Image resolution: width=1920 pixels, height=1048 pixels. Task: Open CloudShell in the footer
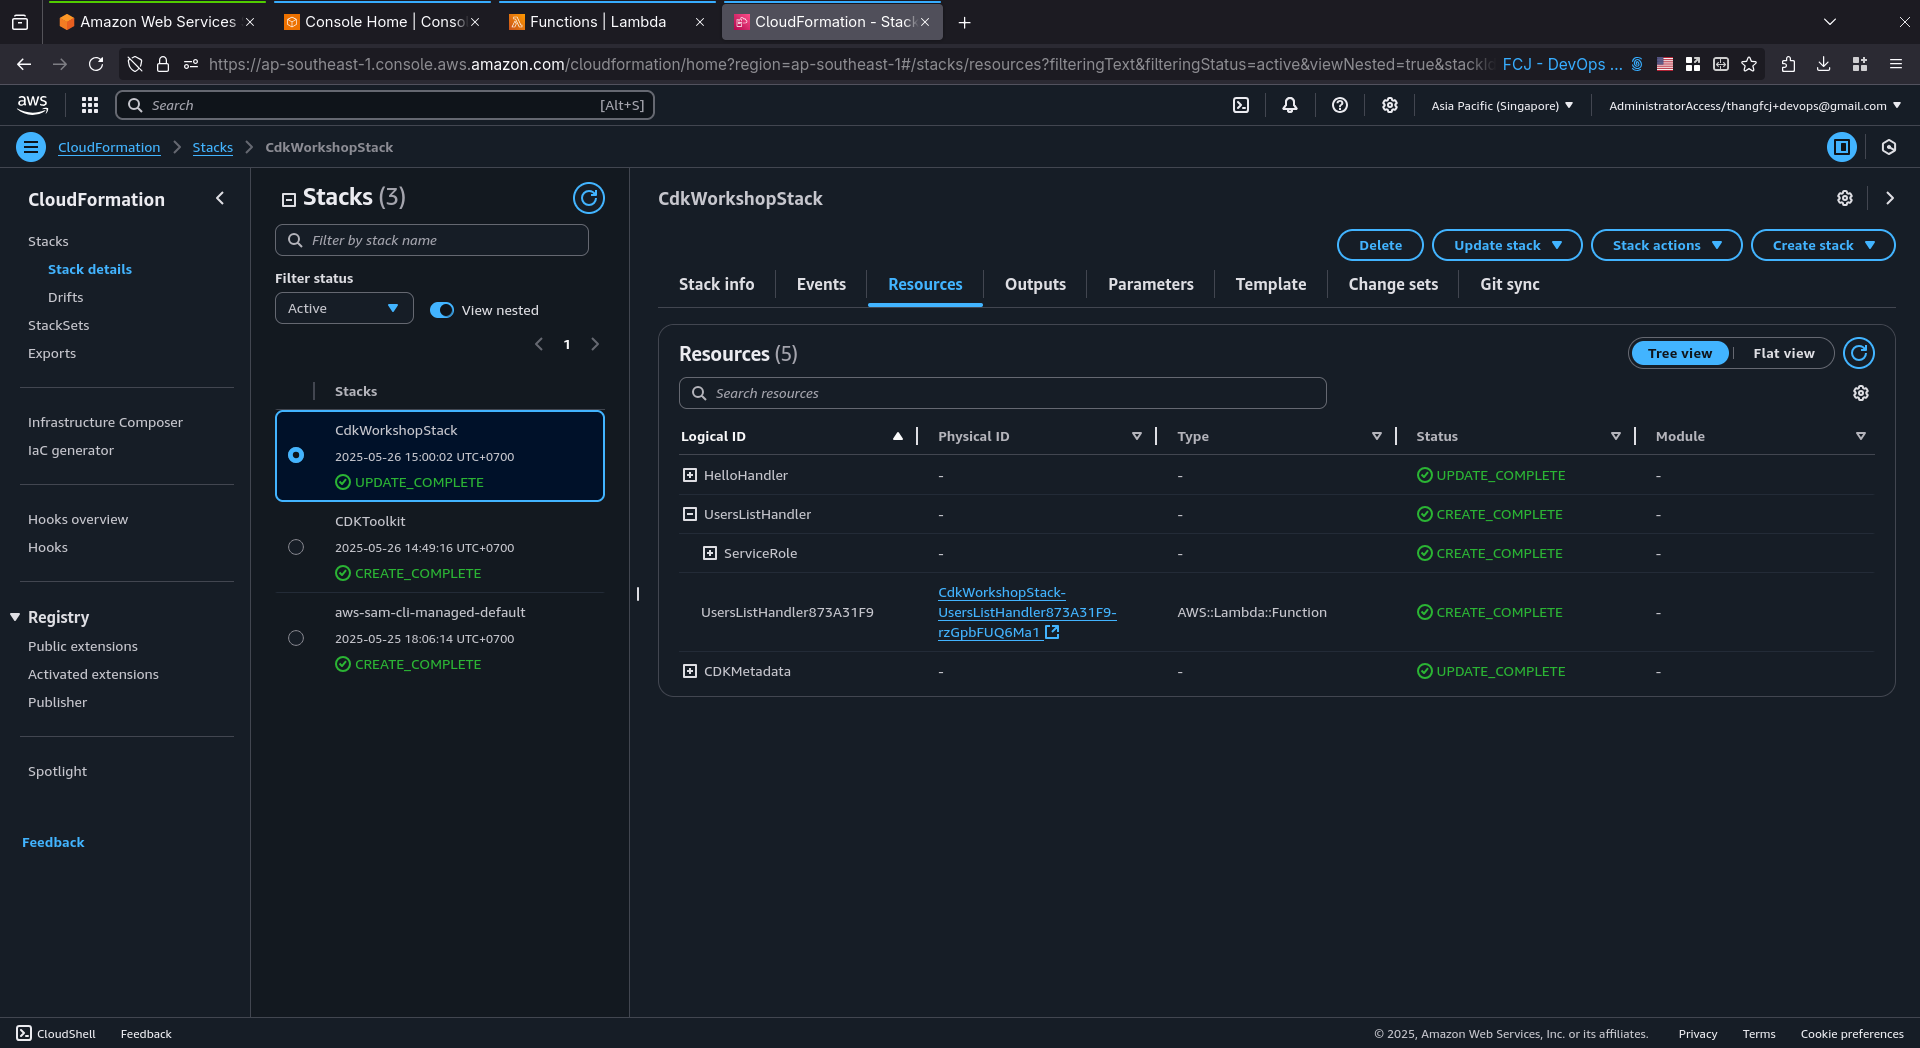56,1034
